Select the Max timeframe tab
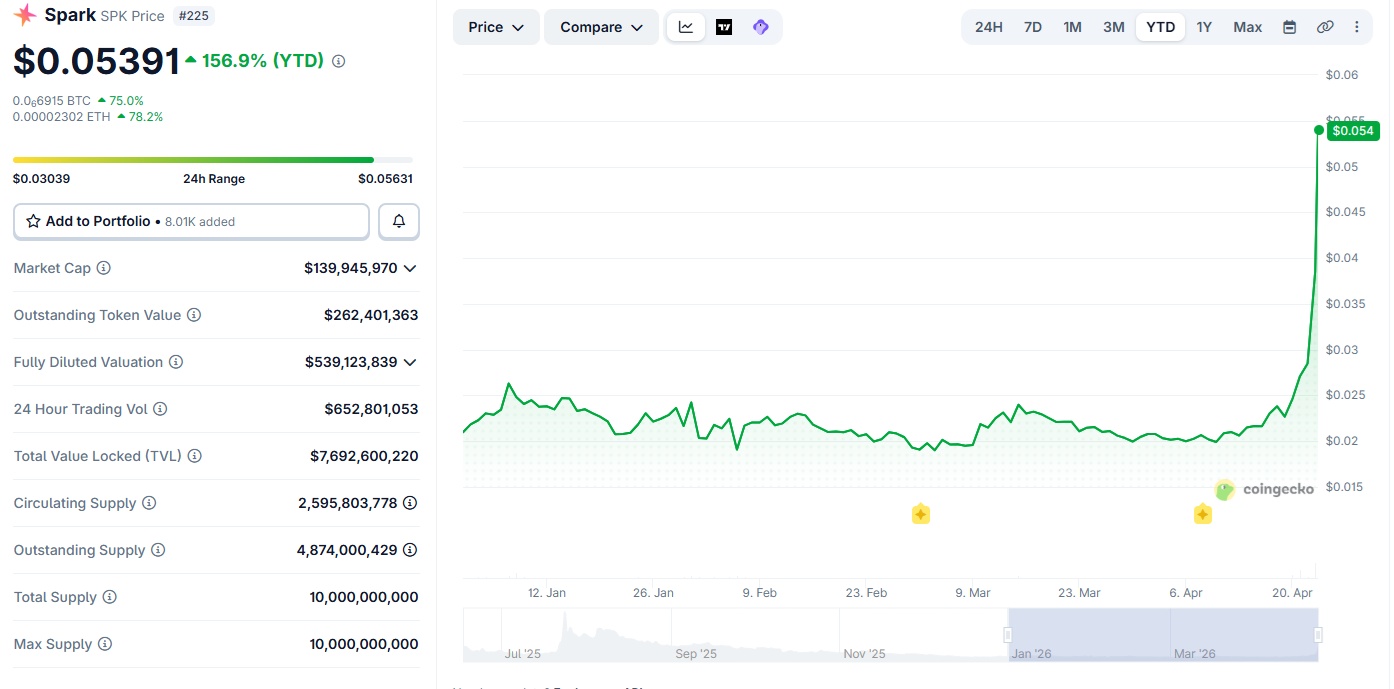The height and width of the screenshot is (689, 1394). 1247,27
